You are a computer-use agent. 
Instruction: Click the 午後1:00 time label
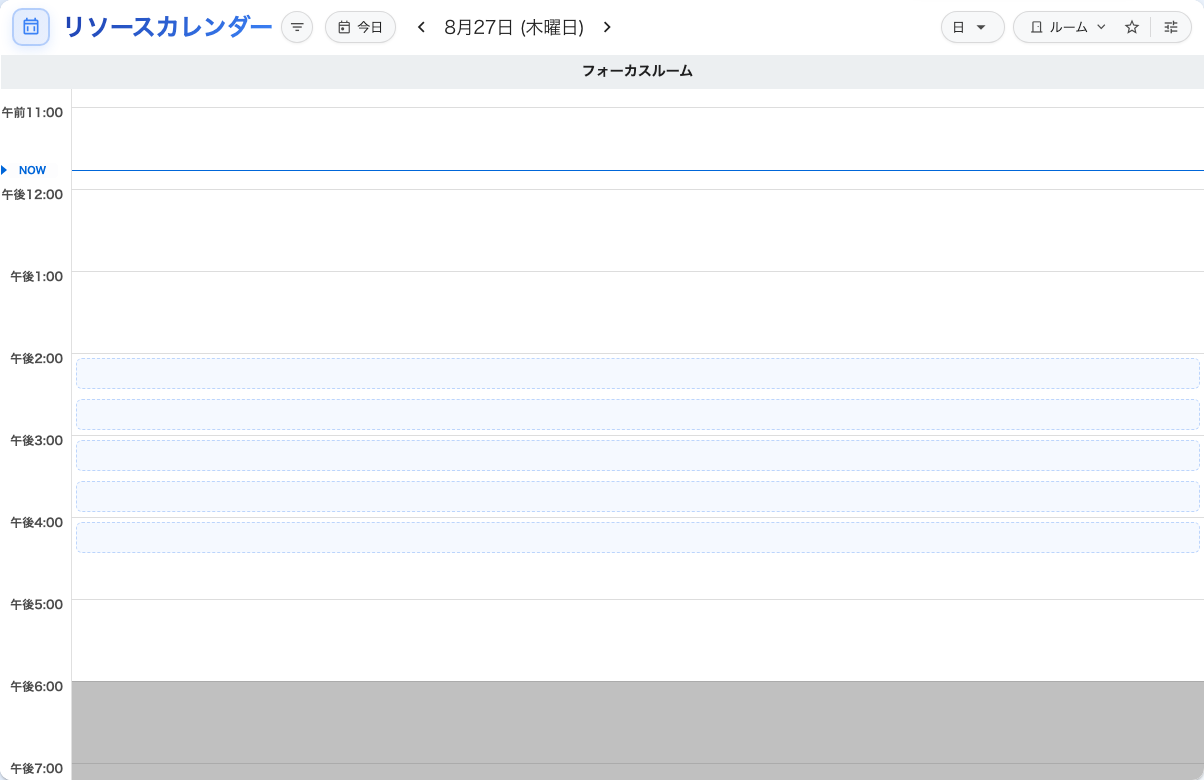[37, 276]
